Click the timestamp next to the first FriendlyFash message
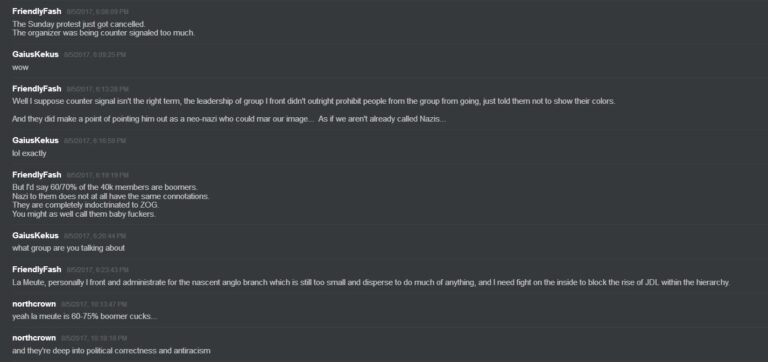768x362 pixels. (98, 11)
